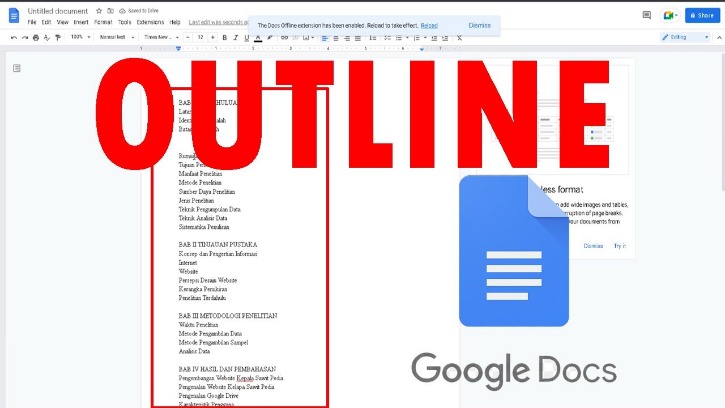
Task: Place cursor on Manfaat Penelitian line
Action: (x=200, y=174)
